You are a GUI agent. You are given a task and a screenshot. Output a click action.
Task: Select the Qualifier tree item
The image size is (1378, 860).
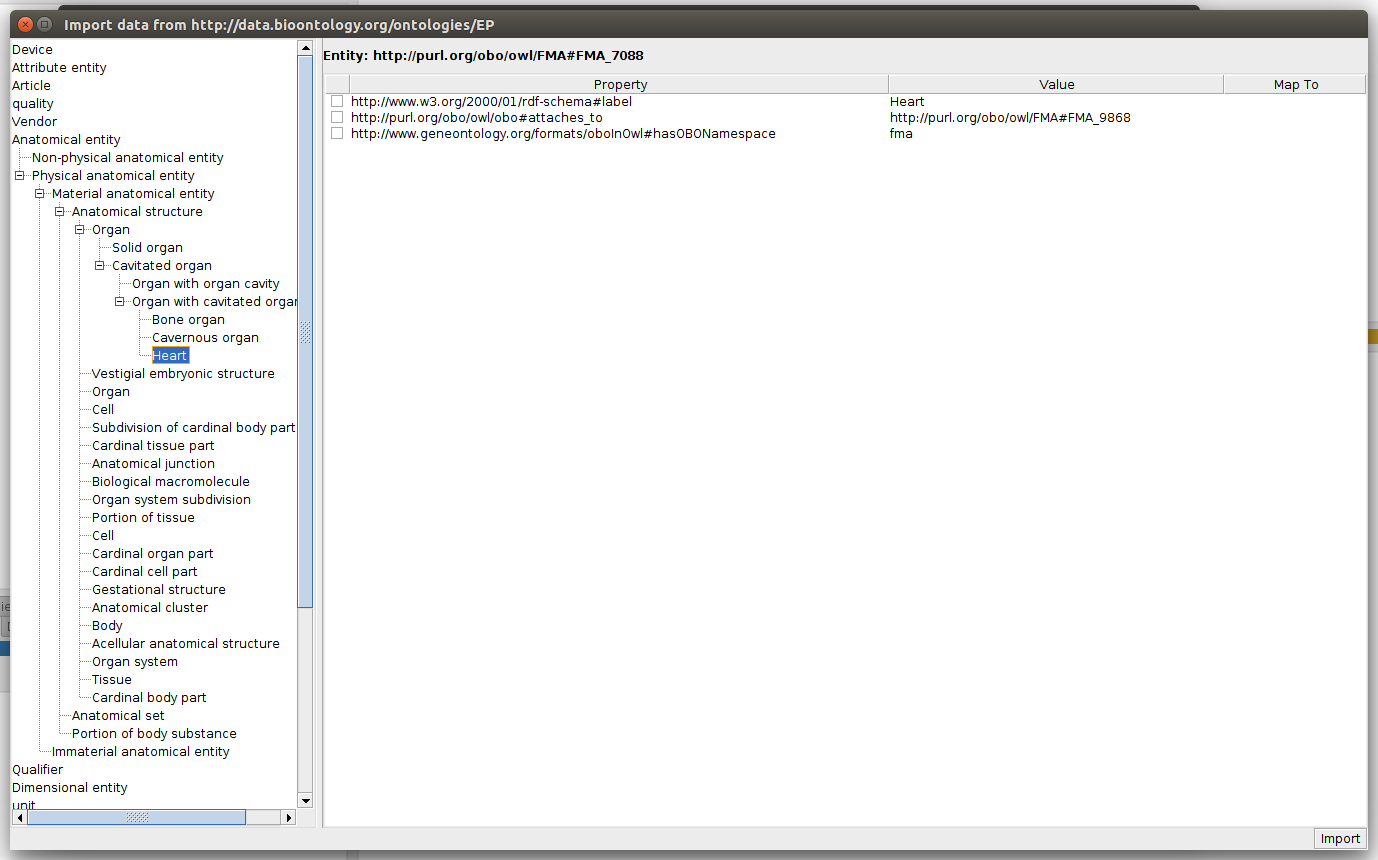pyautogui.click(x=37, y=769)
